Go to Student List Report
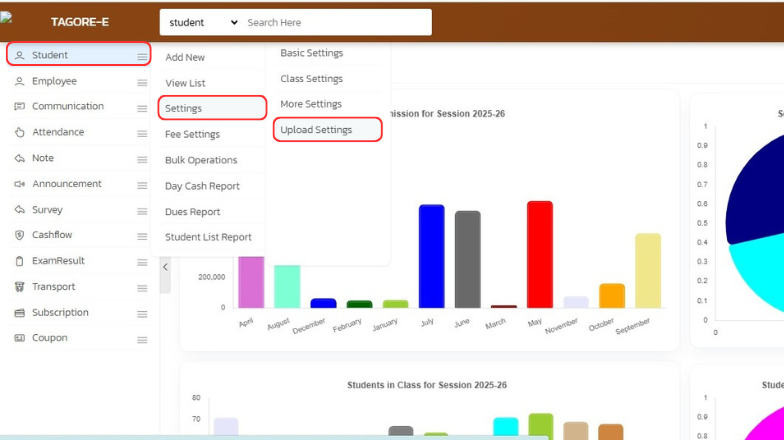Screen dimensions: 784x440 pos(208,237)
